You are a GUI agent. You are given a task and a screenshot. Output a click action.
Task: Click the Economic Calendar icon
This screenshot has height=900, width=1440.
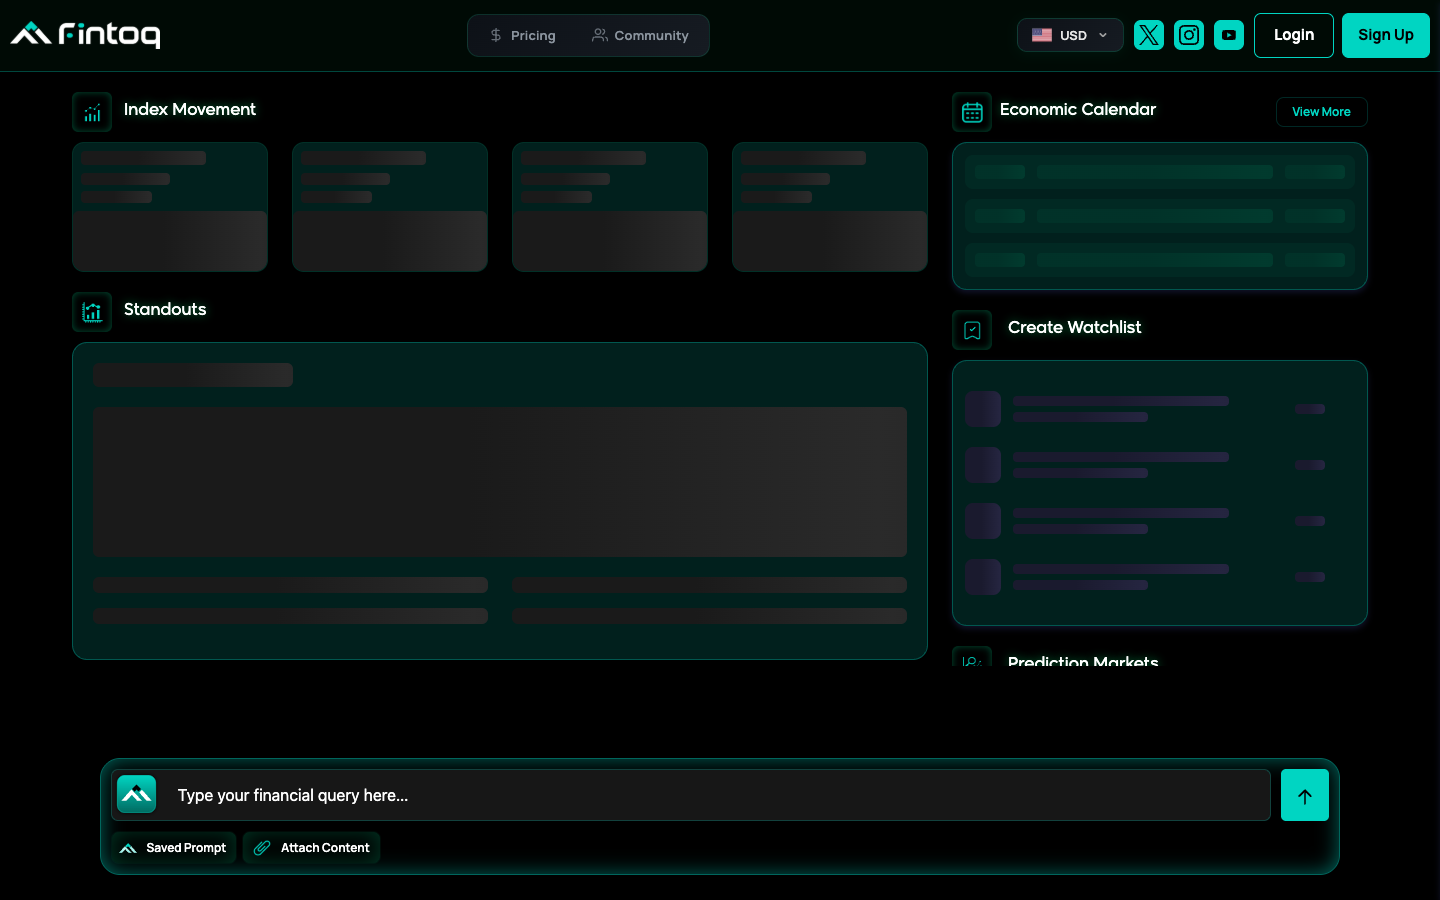(x=972, y=112)
